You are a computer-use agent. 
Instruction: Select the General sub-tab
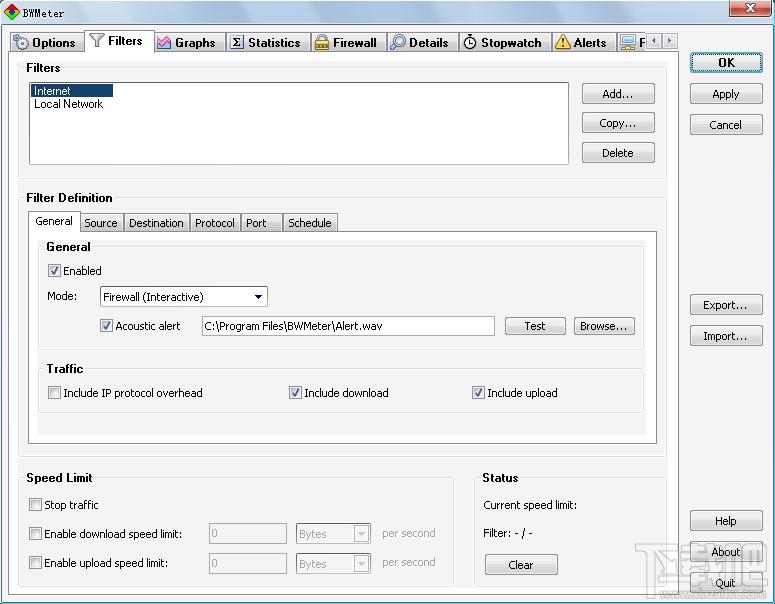pyautogui.click(x=54, y=221)
